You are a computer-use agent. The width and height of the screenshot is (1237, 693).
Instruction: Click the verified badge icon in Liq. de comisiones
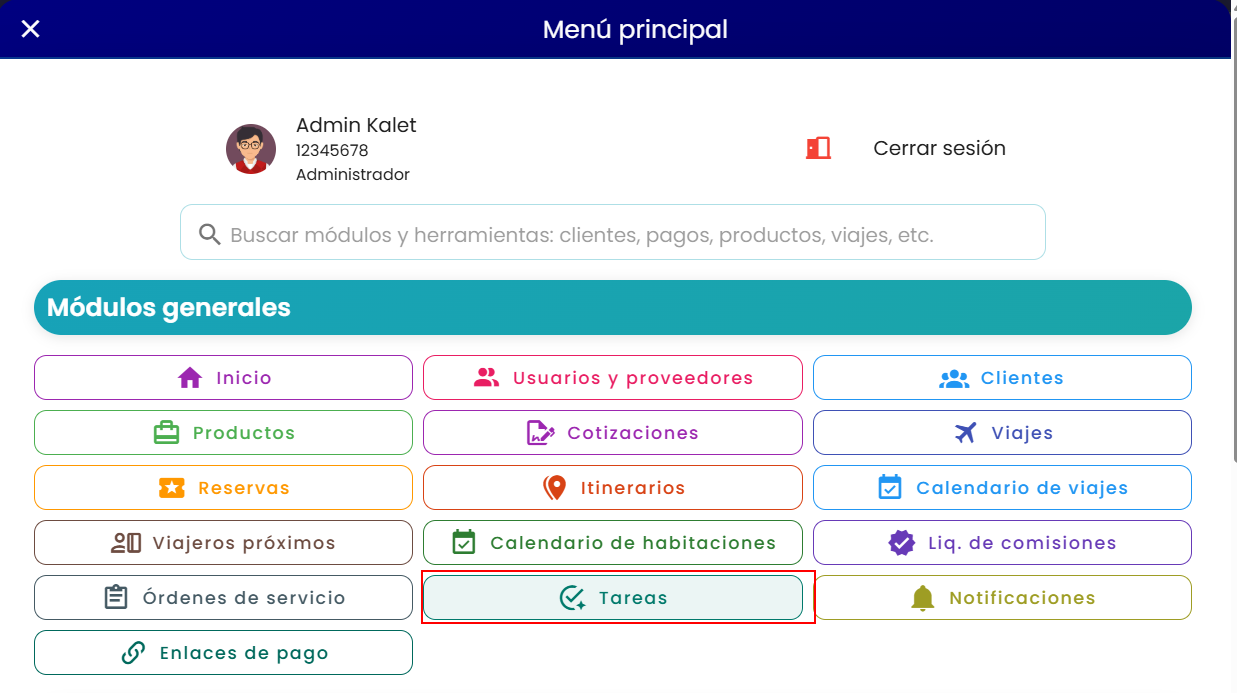click(x=902, y=543)
